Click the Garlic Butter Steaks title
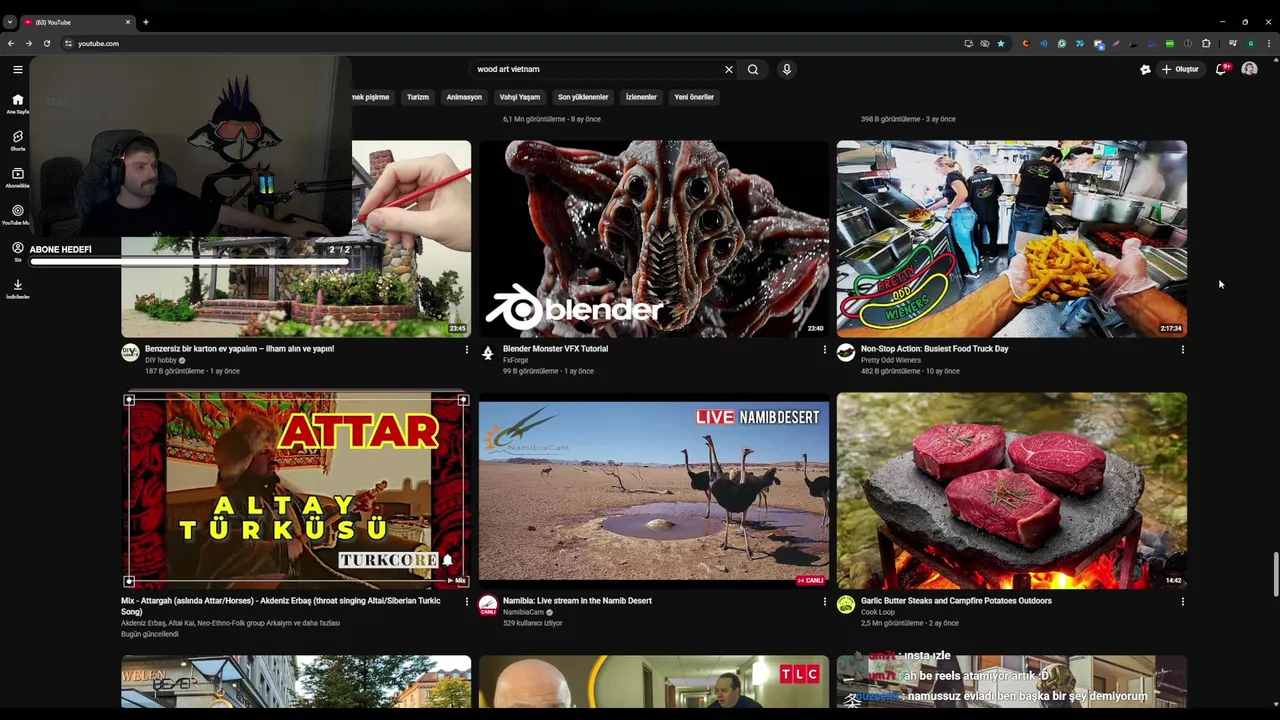 956,601
